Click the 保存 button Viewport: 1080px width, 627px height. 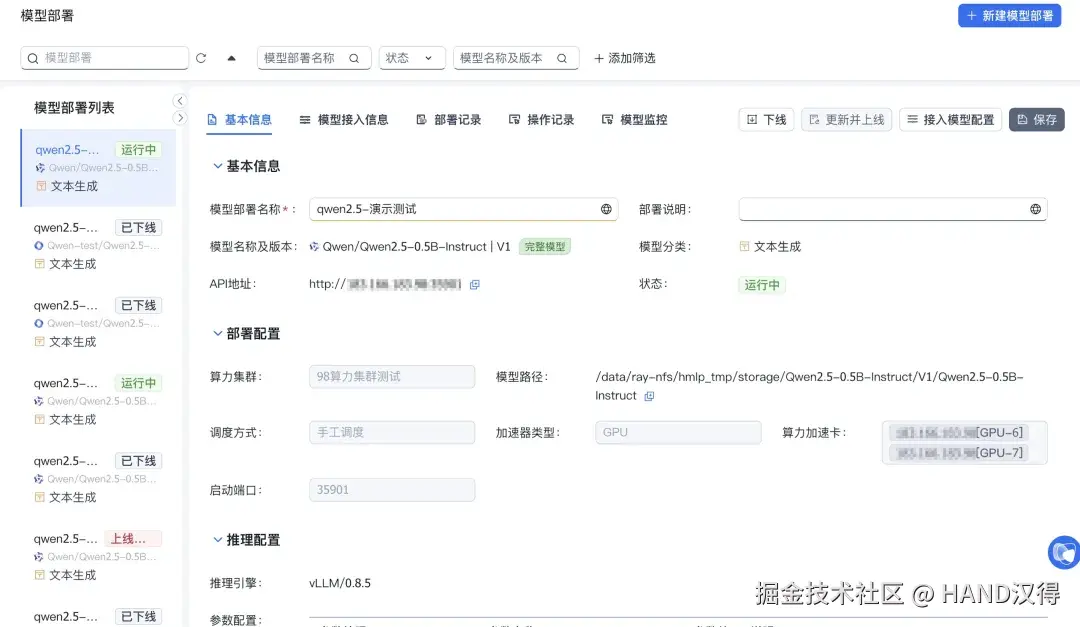[x=1037, y=119]
